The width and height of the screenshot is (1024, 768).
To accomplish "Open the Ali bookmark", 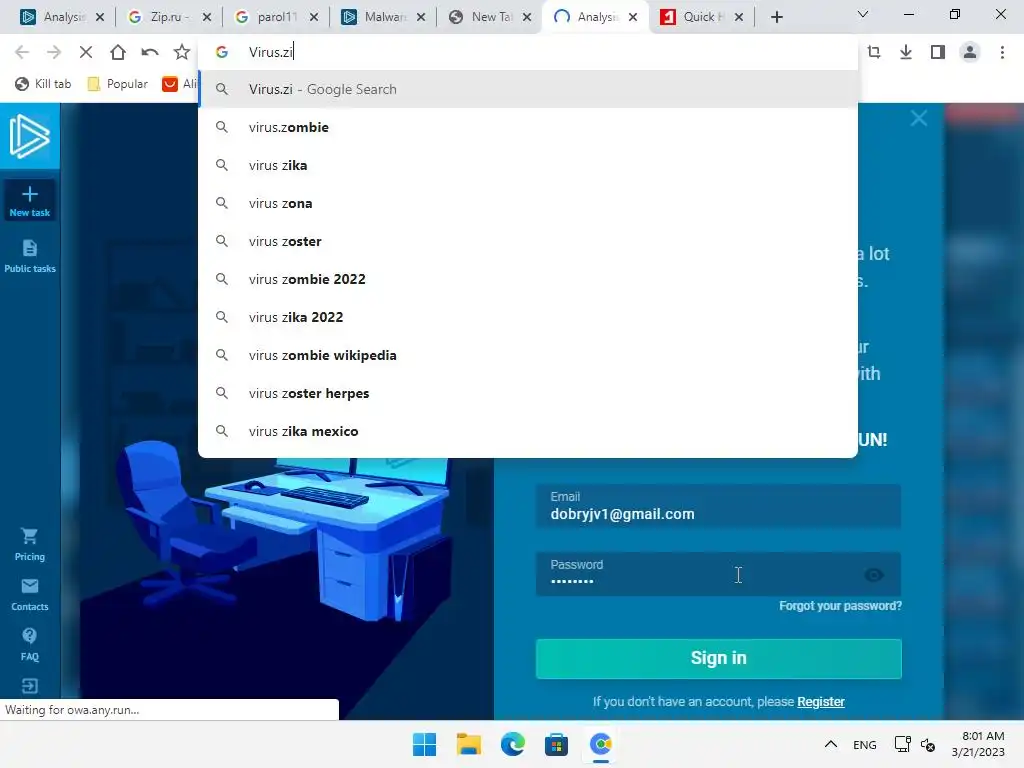I will coord(180,84).
